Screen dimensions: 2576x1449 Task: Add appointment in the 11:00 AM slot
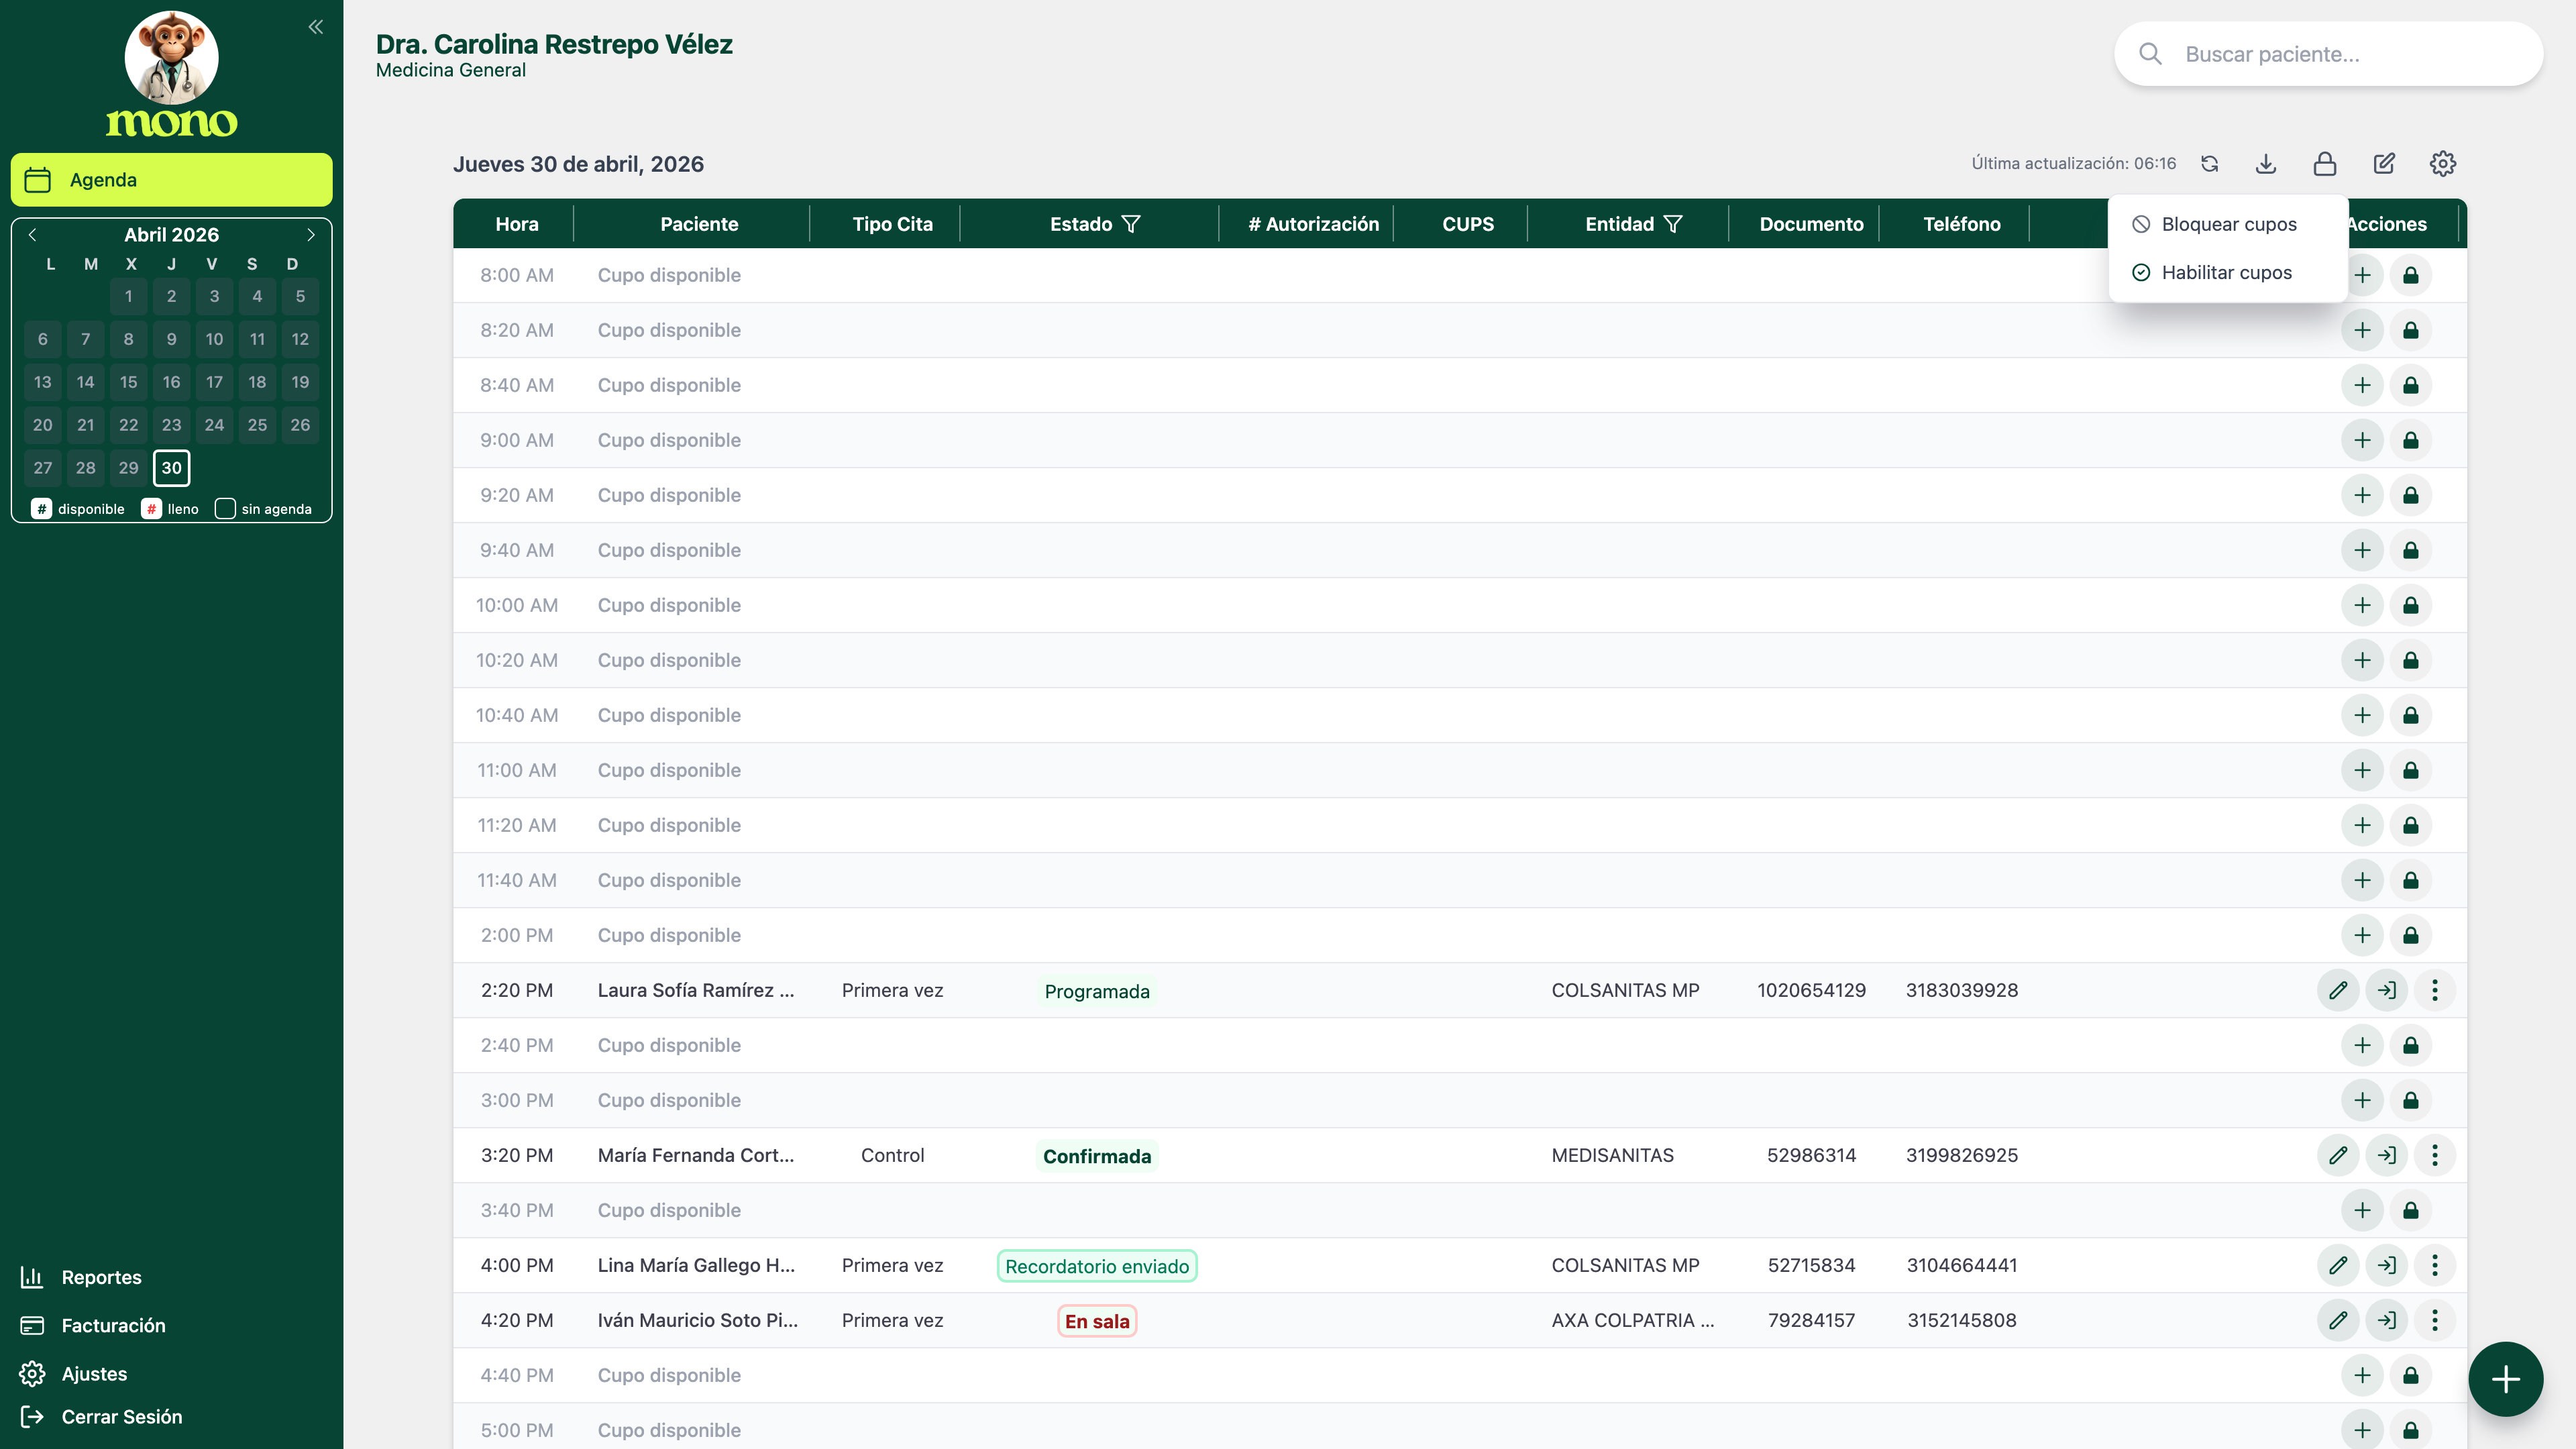click(2362, 770)
